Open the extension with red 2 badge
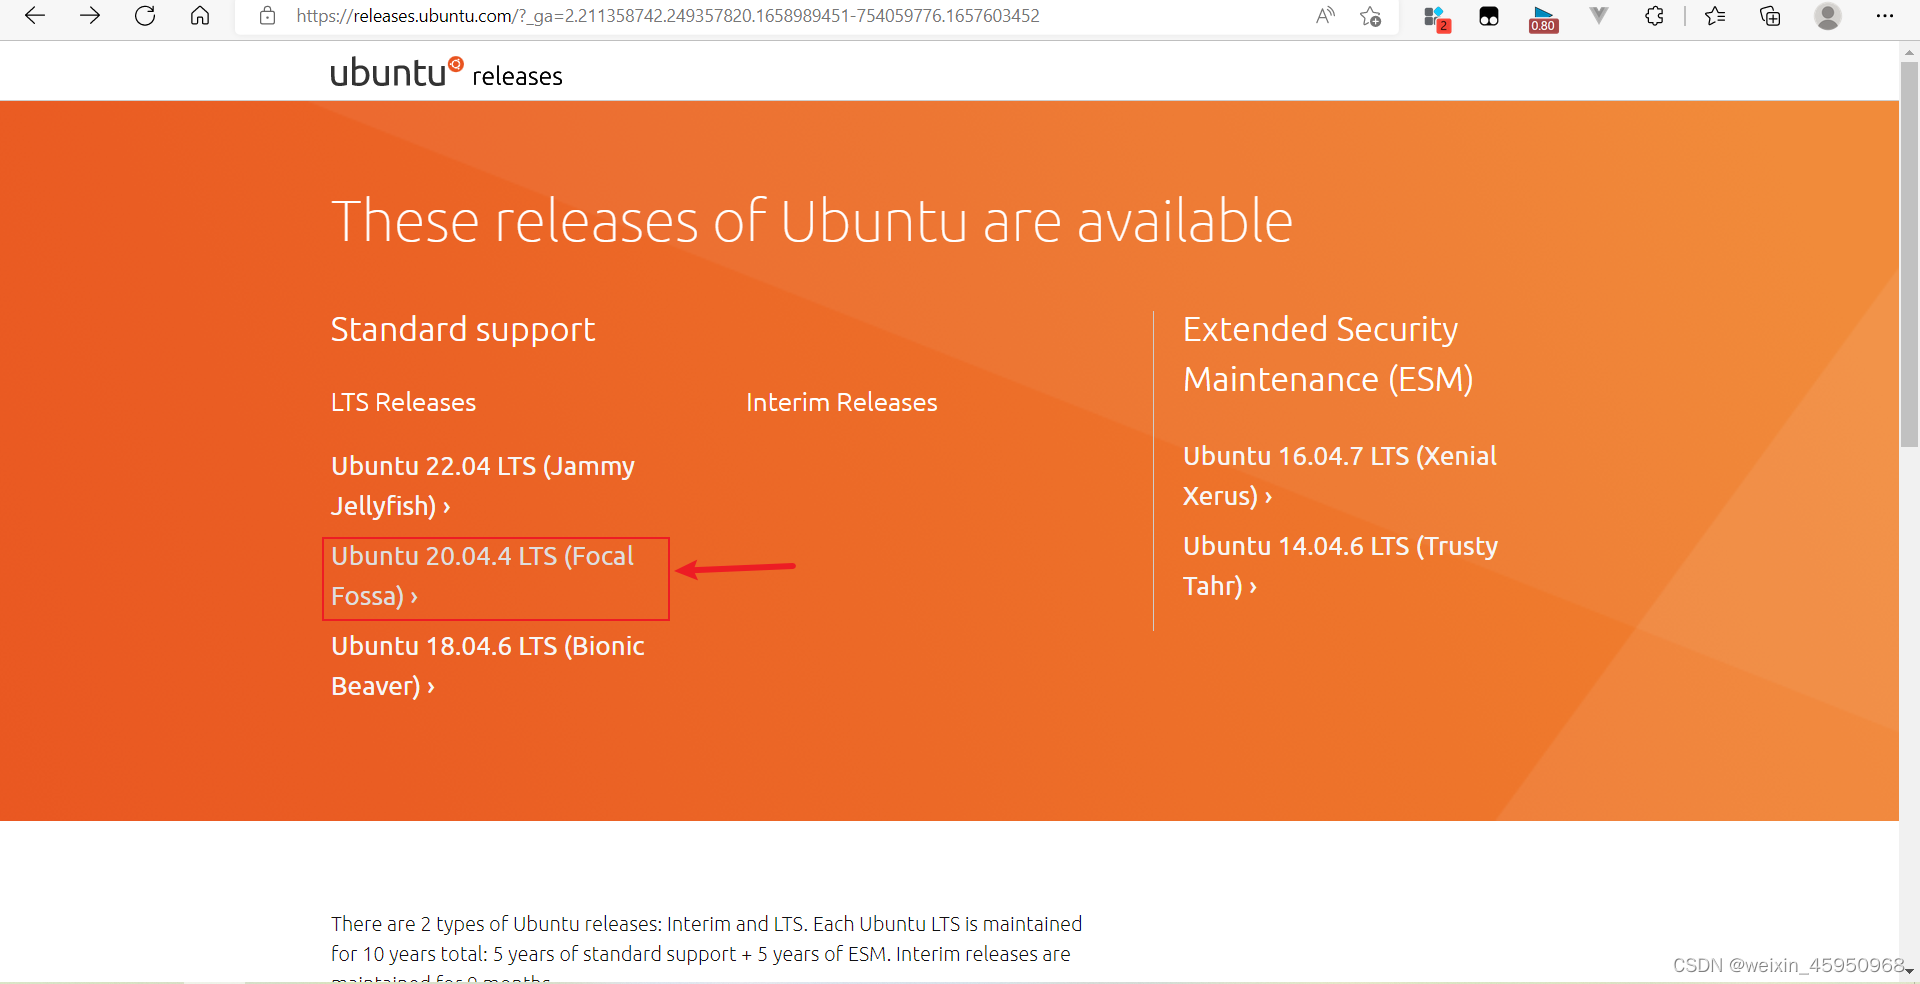The width and height of the screenshot is (1920, 984). (1436, 17)
